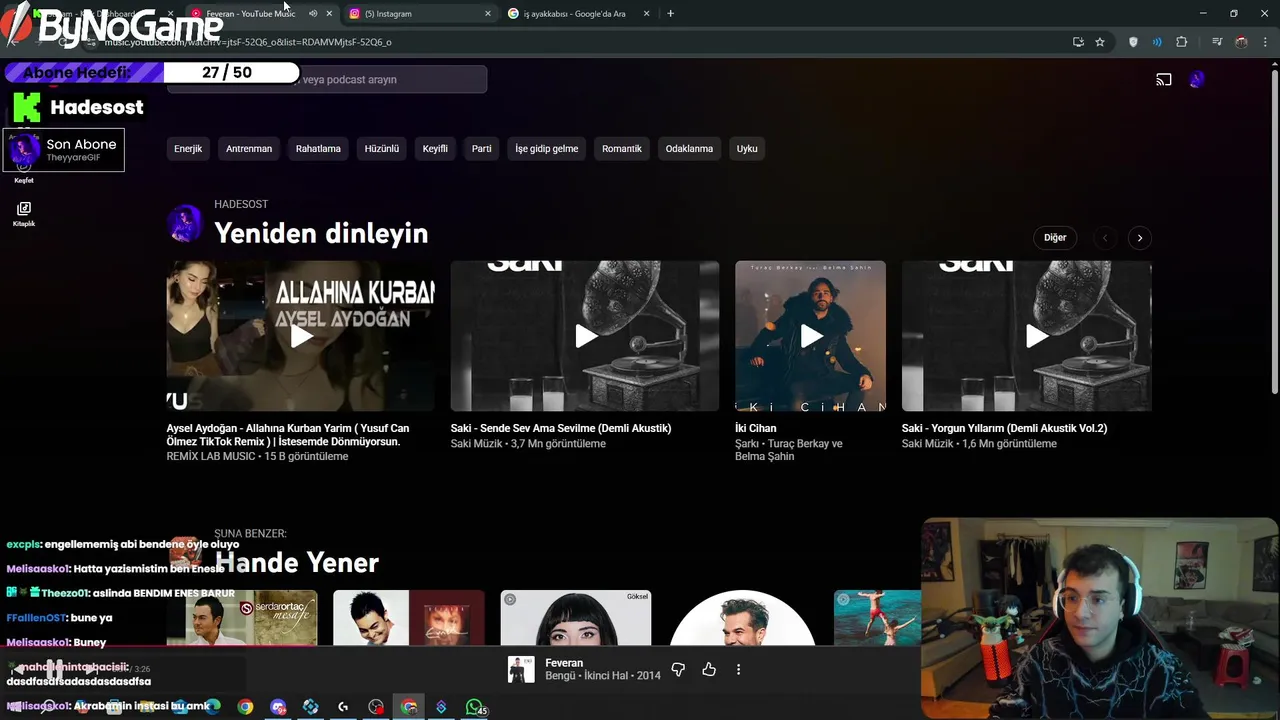The image size is (1280, 720).
Task: Select the Hüzünlü mood chip
Action: [382, 149]
